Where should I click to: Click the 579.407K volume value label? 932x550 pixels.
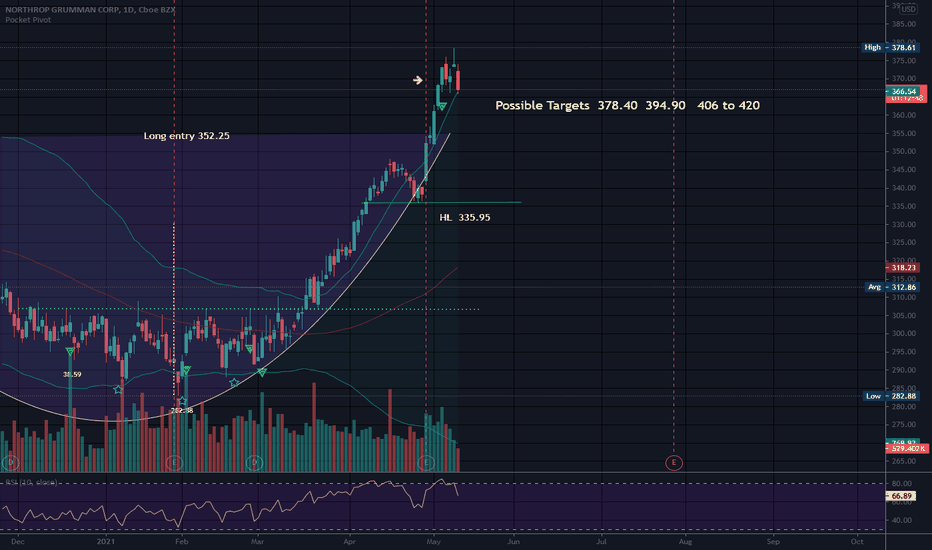point(906,448)
